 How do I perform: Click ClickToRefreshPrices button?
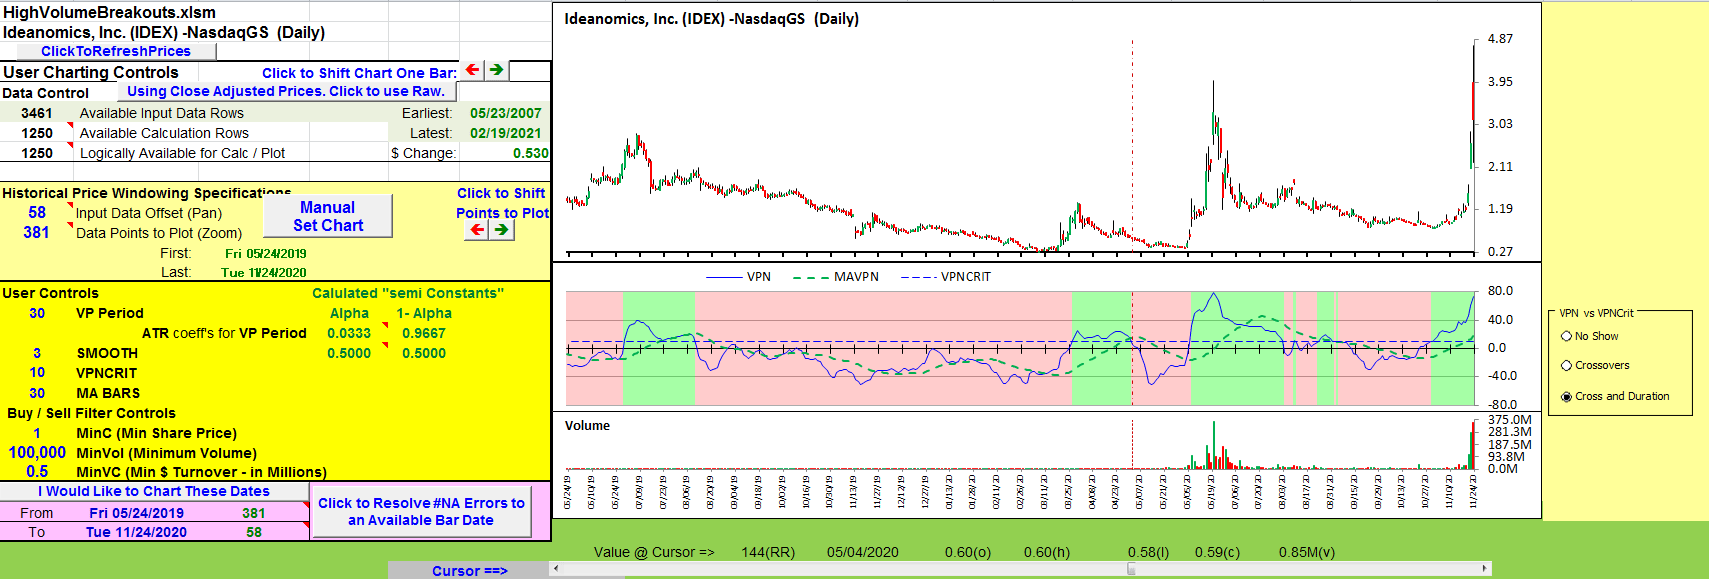(x=115, y=51)
